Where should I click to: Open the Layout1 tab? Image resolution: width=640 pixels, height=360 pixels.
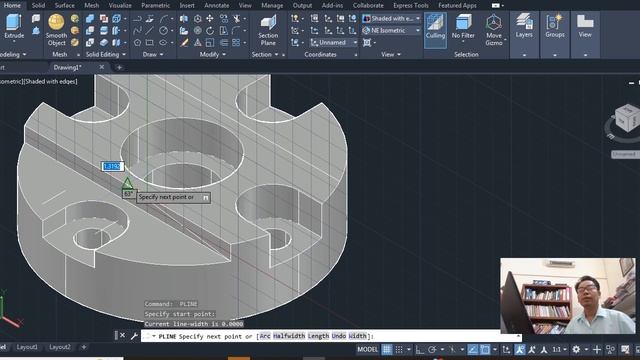point(27,347)
